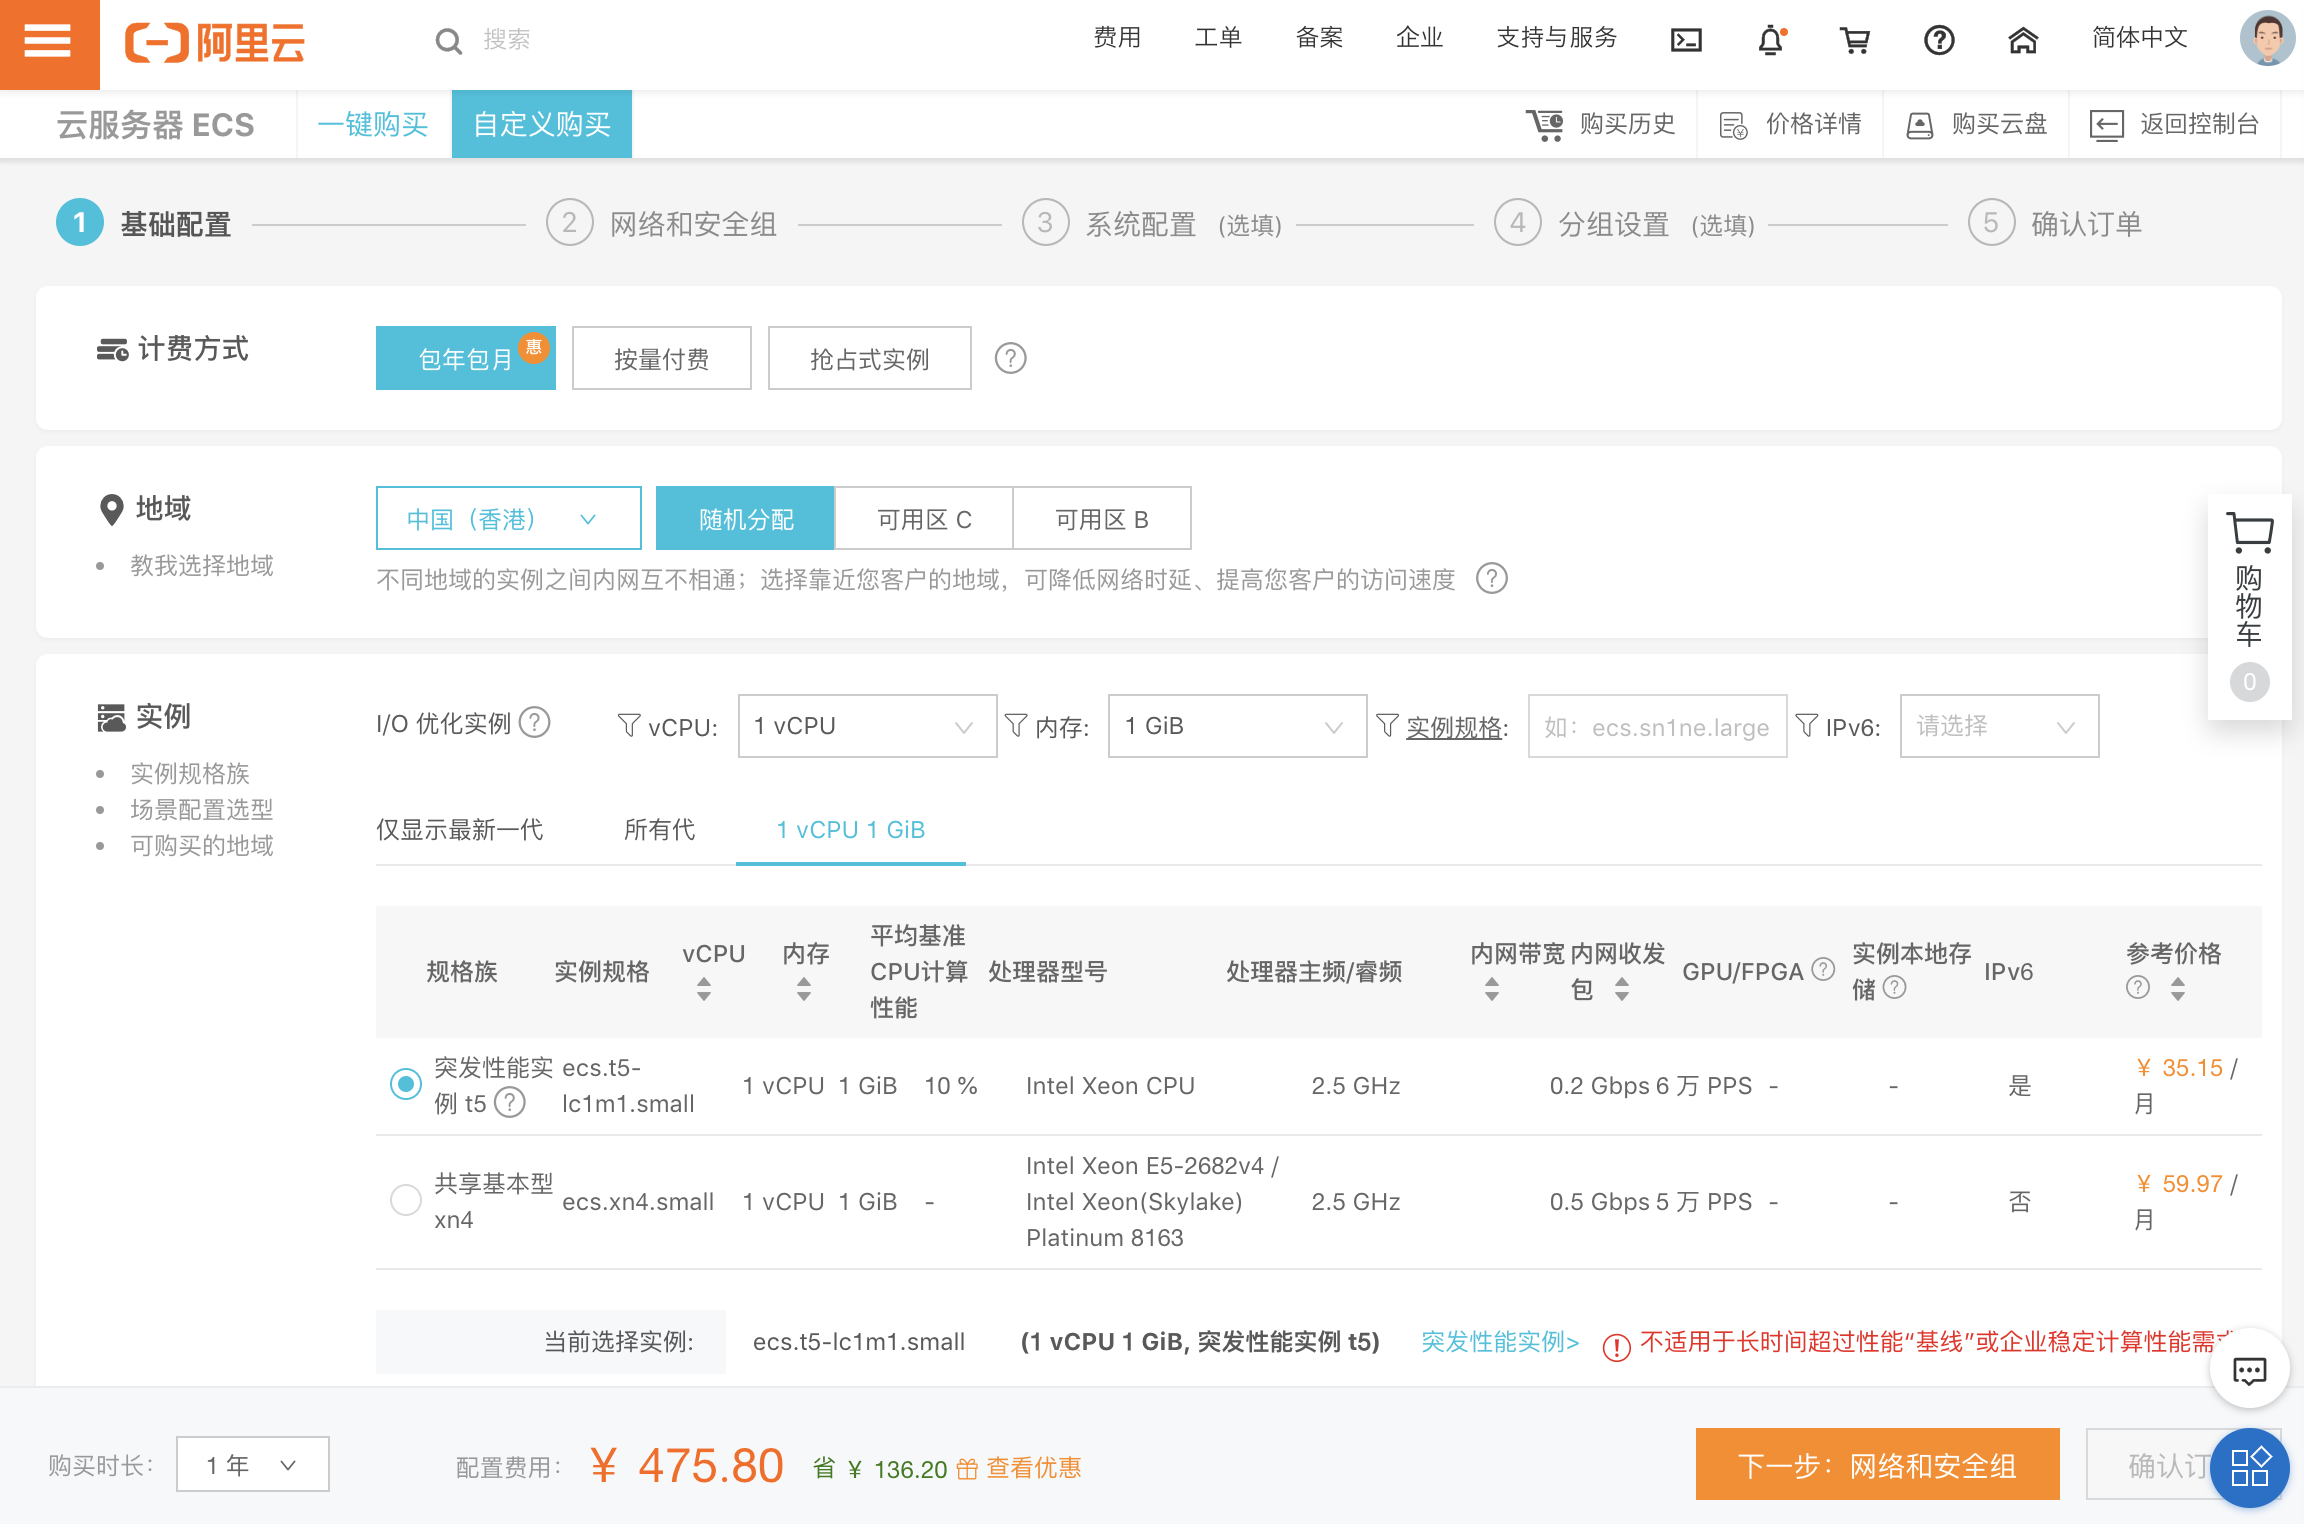Select the ecs.t5-lc1m1.small radio button
Image resolution: width=2304 pixels, height=1524 pixels.
[405, 1084]
